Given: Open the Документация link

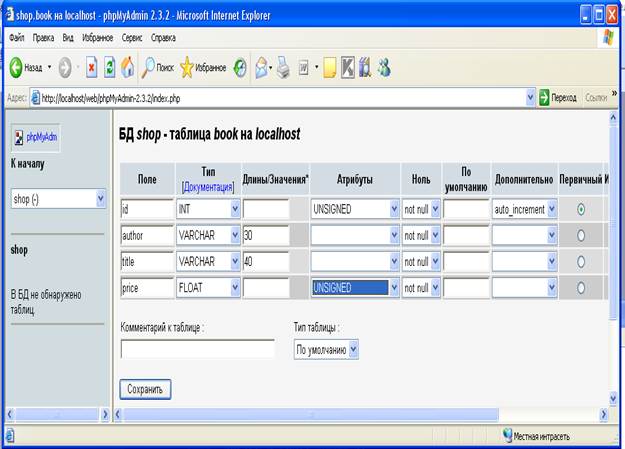Looking at the screenshot, I should [208, 187].
